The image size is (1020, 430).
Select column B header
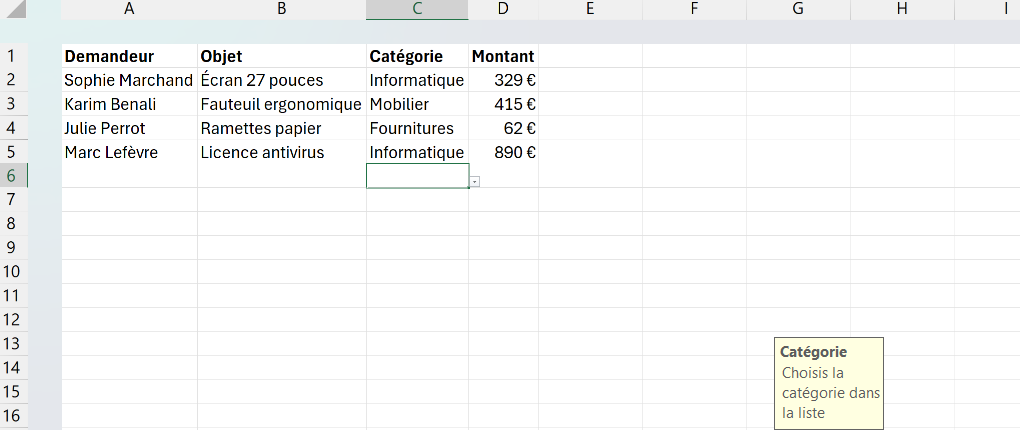[x=282, y=9]
